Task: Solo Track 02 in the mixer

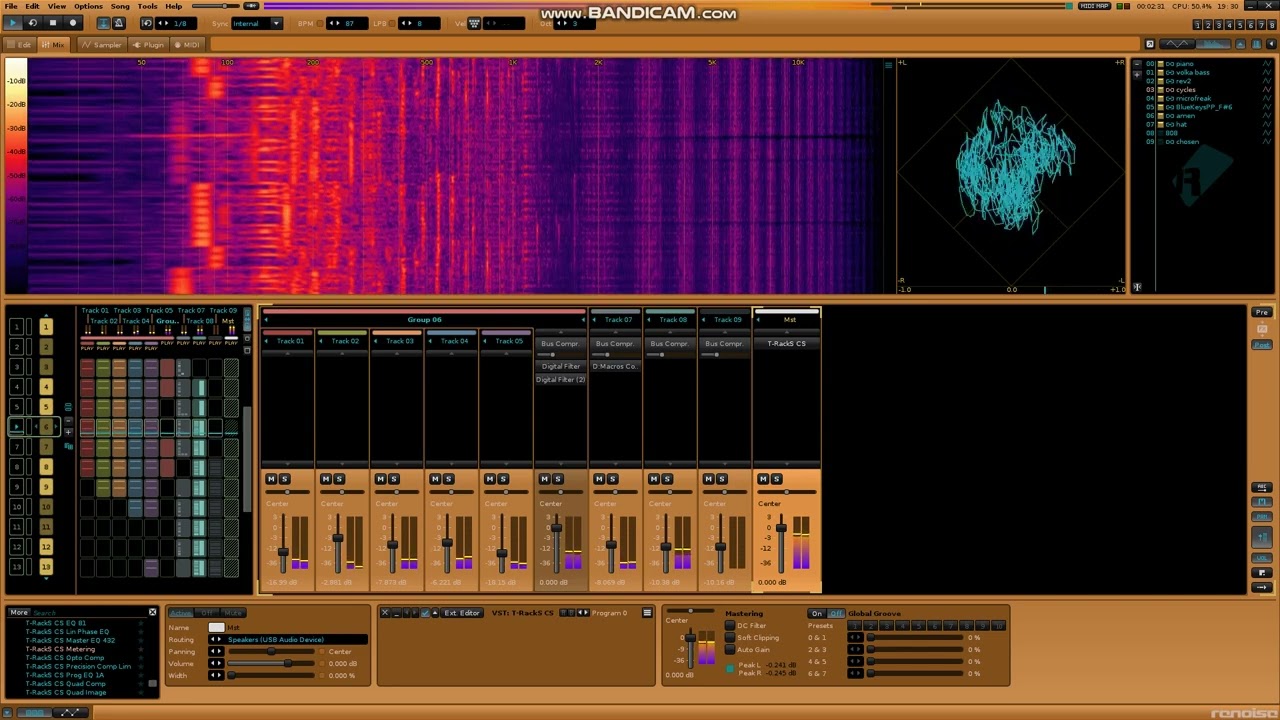Action: pos(339,479)
